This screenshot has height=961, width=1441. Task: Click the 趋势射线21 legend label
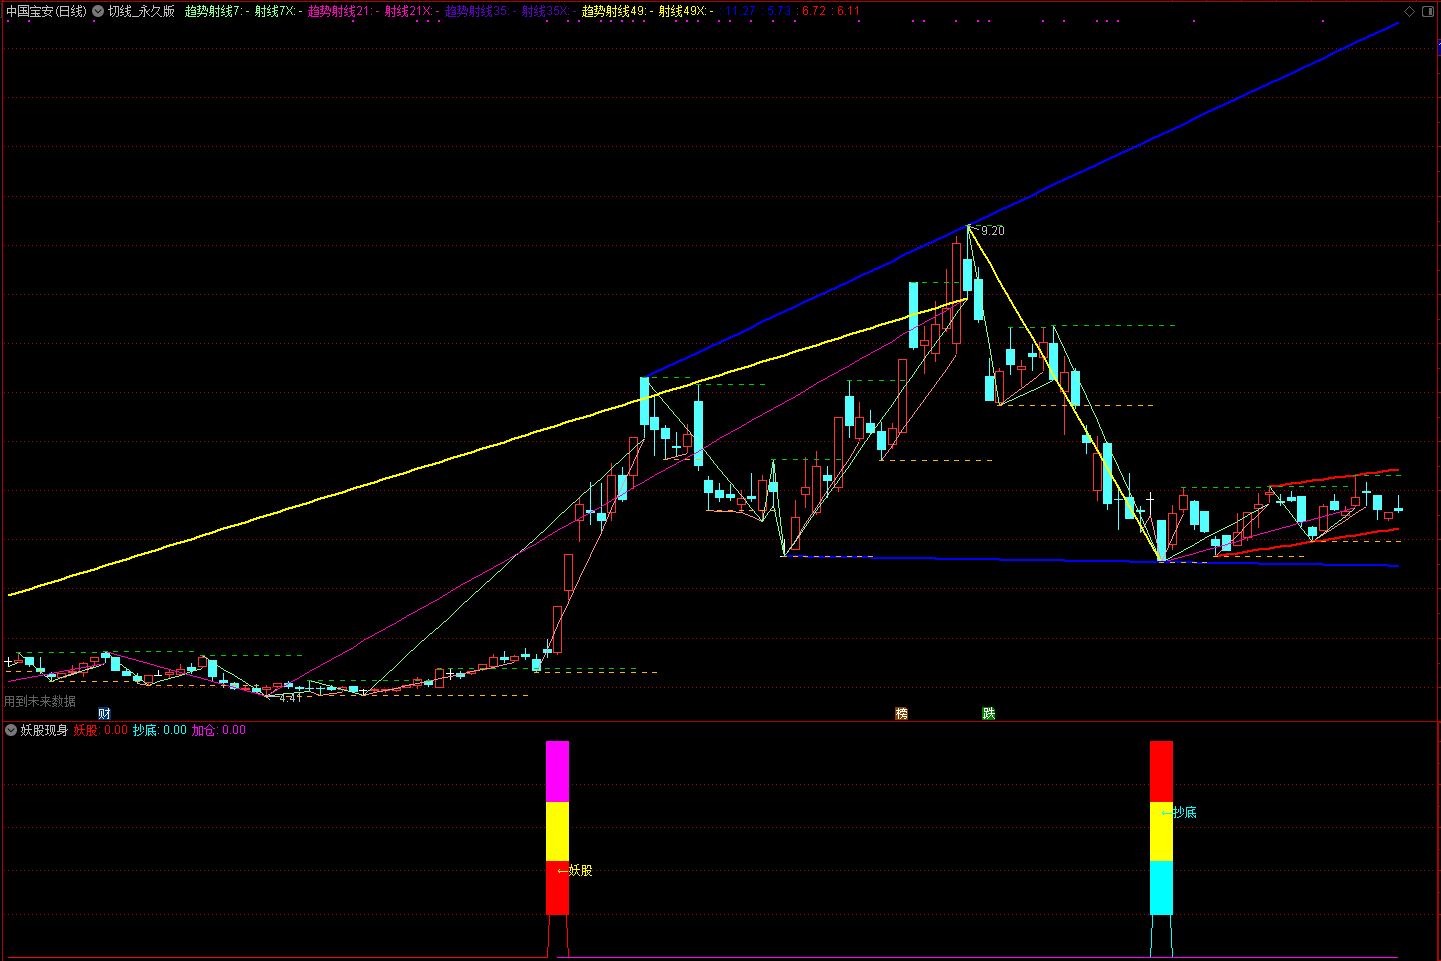343,12
